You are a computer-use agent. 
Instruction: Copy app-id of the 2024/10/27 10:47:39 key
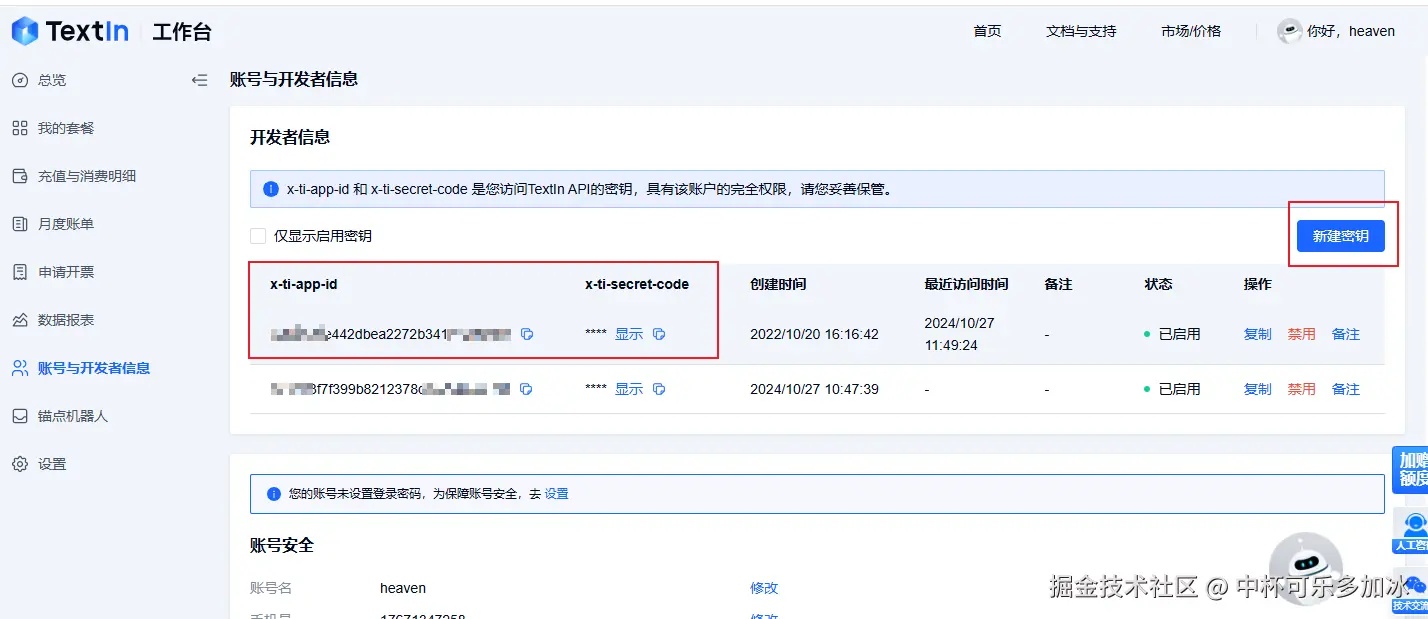[526, 389]
